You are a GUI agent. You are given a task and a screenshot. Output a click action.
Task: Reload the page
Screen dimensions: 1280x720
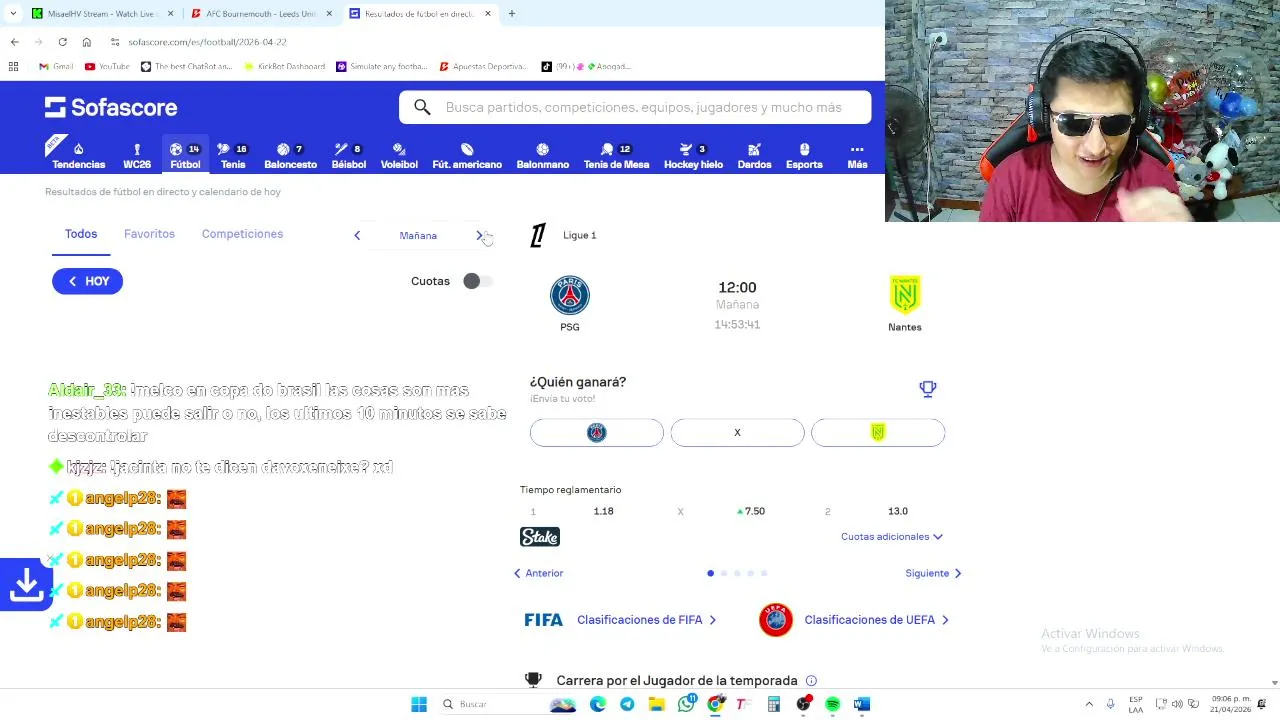pos(62,42)
